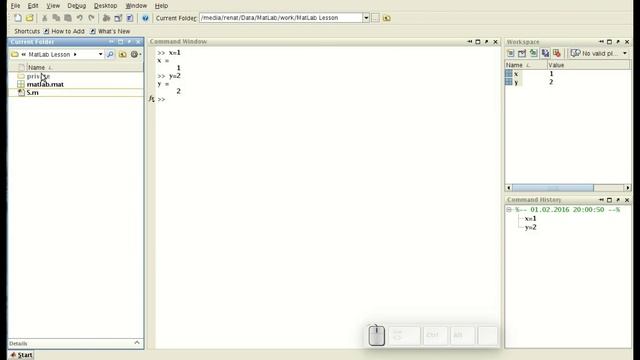Sort Current Folder by Name column header
640x360 pixels.
coord(85,67)
